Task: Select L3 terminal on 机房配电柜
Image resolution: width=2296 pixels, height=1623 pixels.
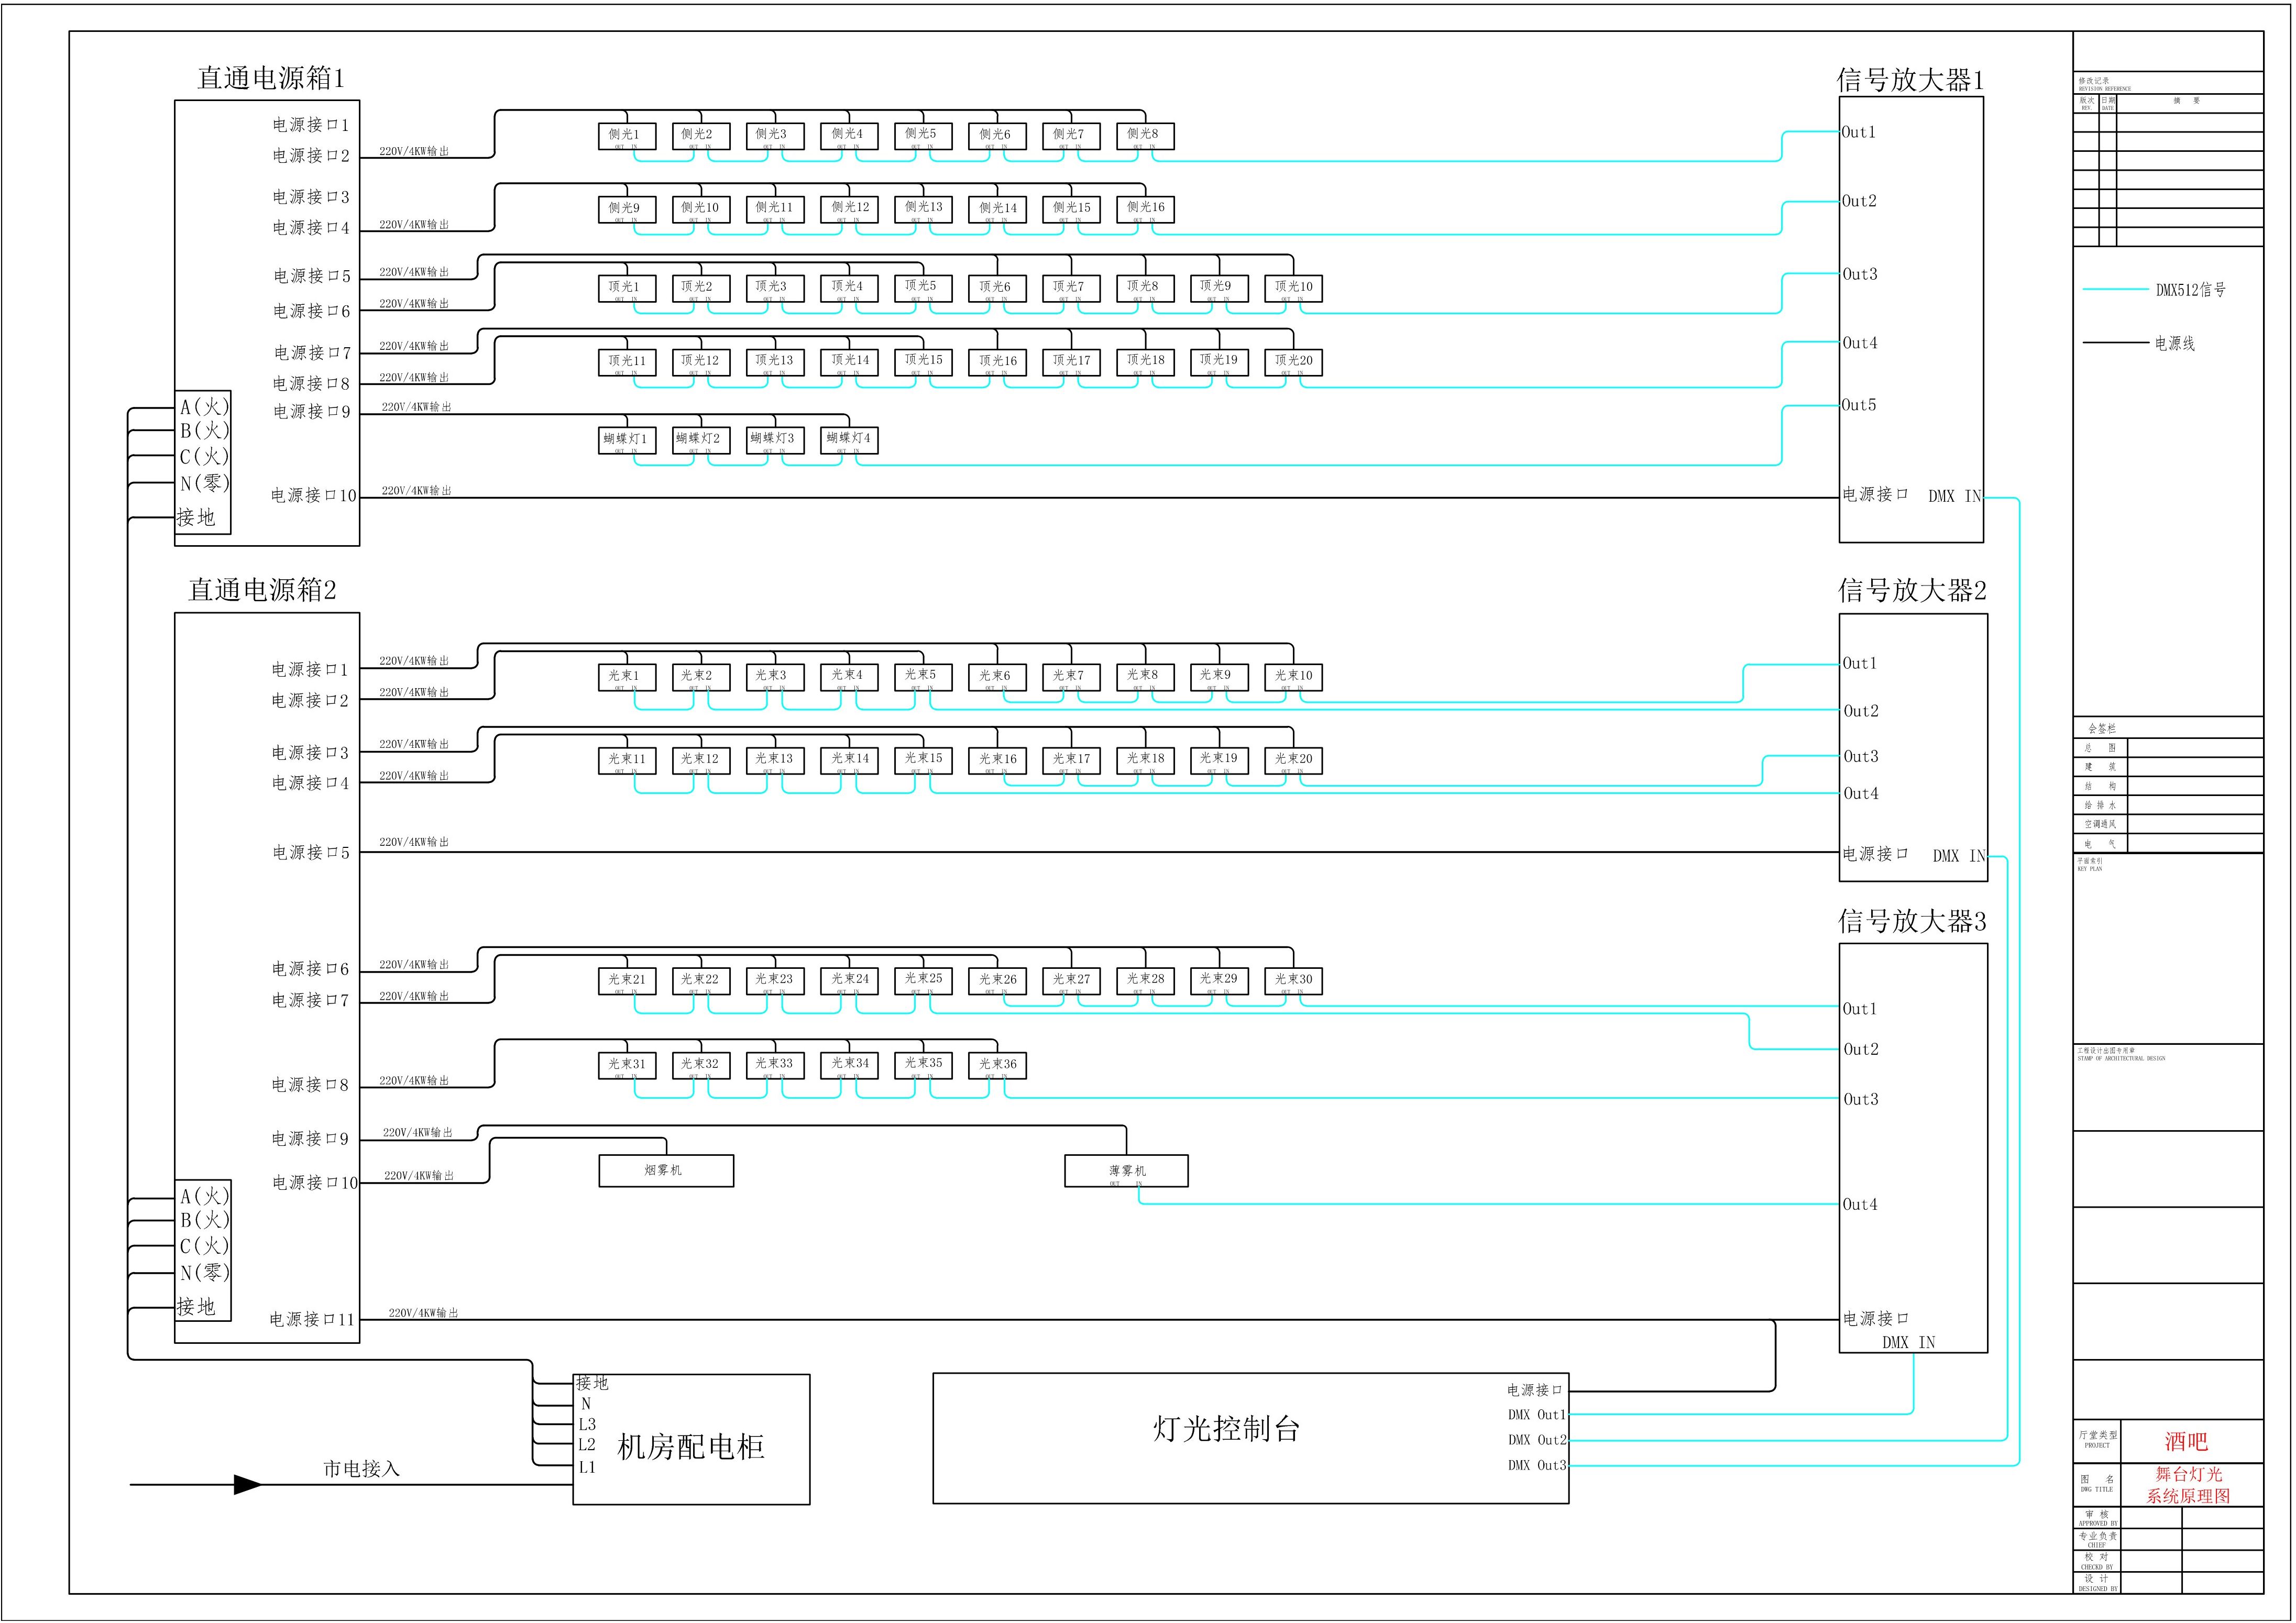Action: point(587,1425)
